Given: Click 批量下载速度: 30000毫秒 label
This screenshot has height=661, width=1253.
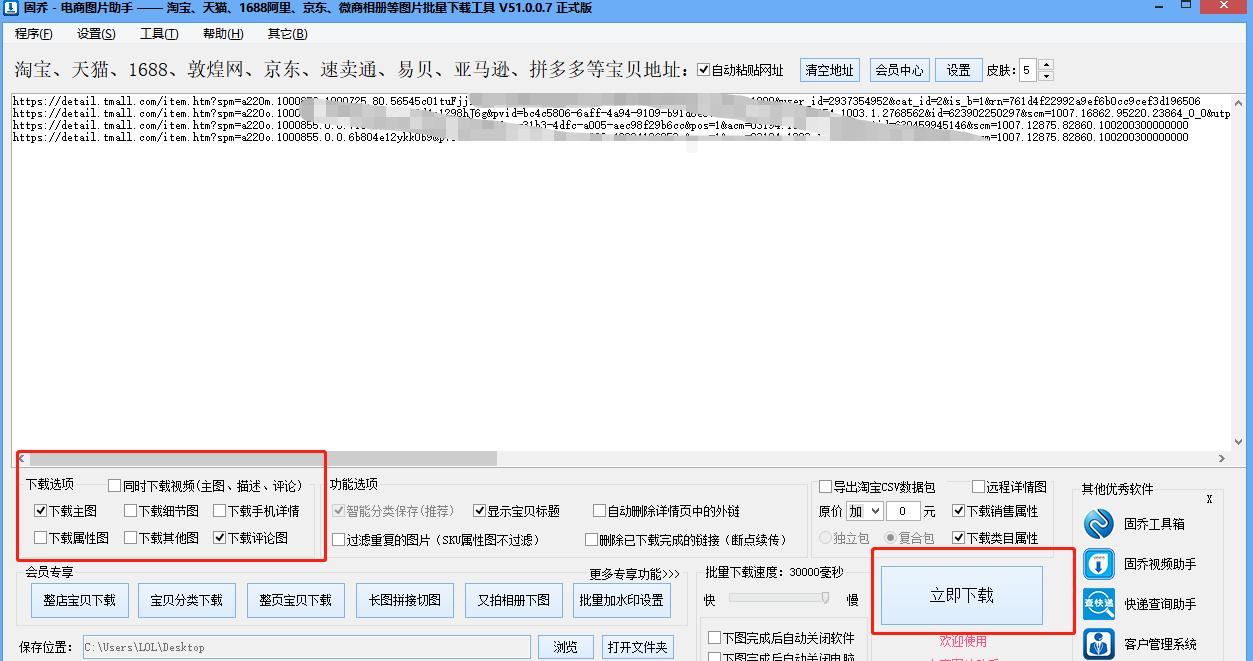Looking at the screenshot, I should [x=774, y=573].
